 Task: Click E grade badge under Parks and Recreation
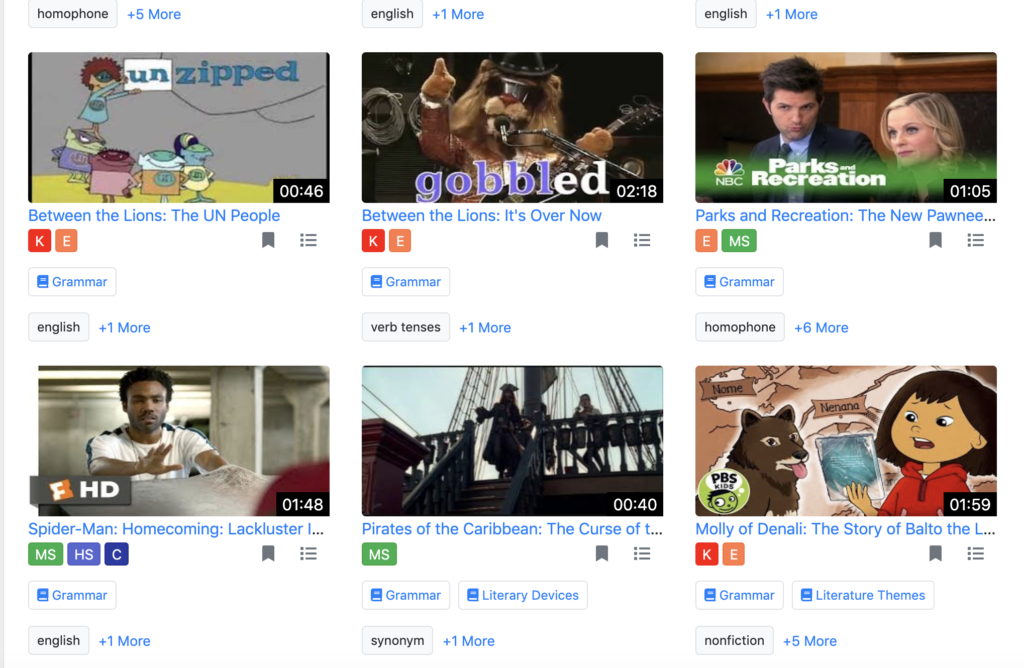click(707, 241)
